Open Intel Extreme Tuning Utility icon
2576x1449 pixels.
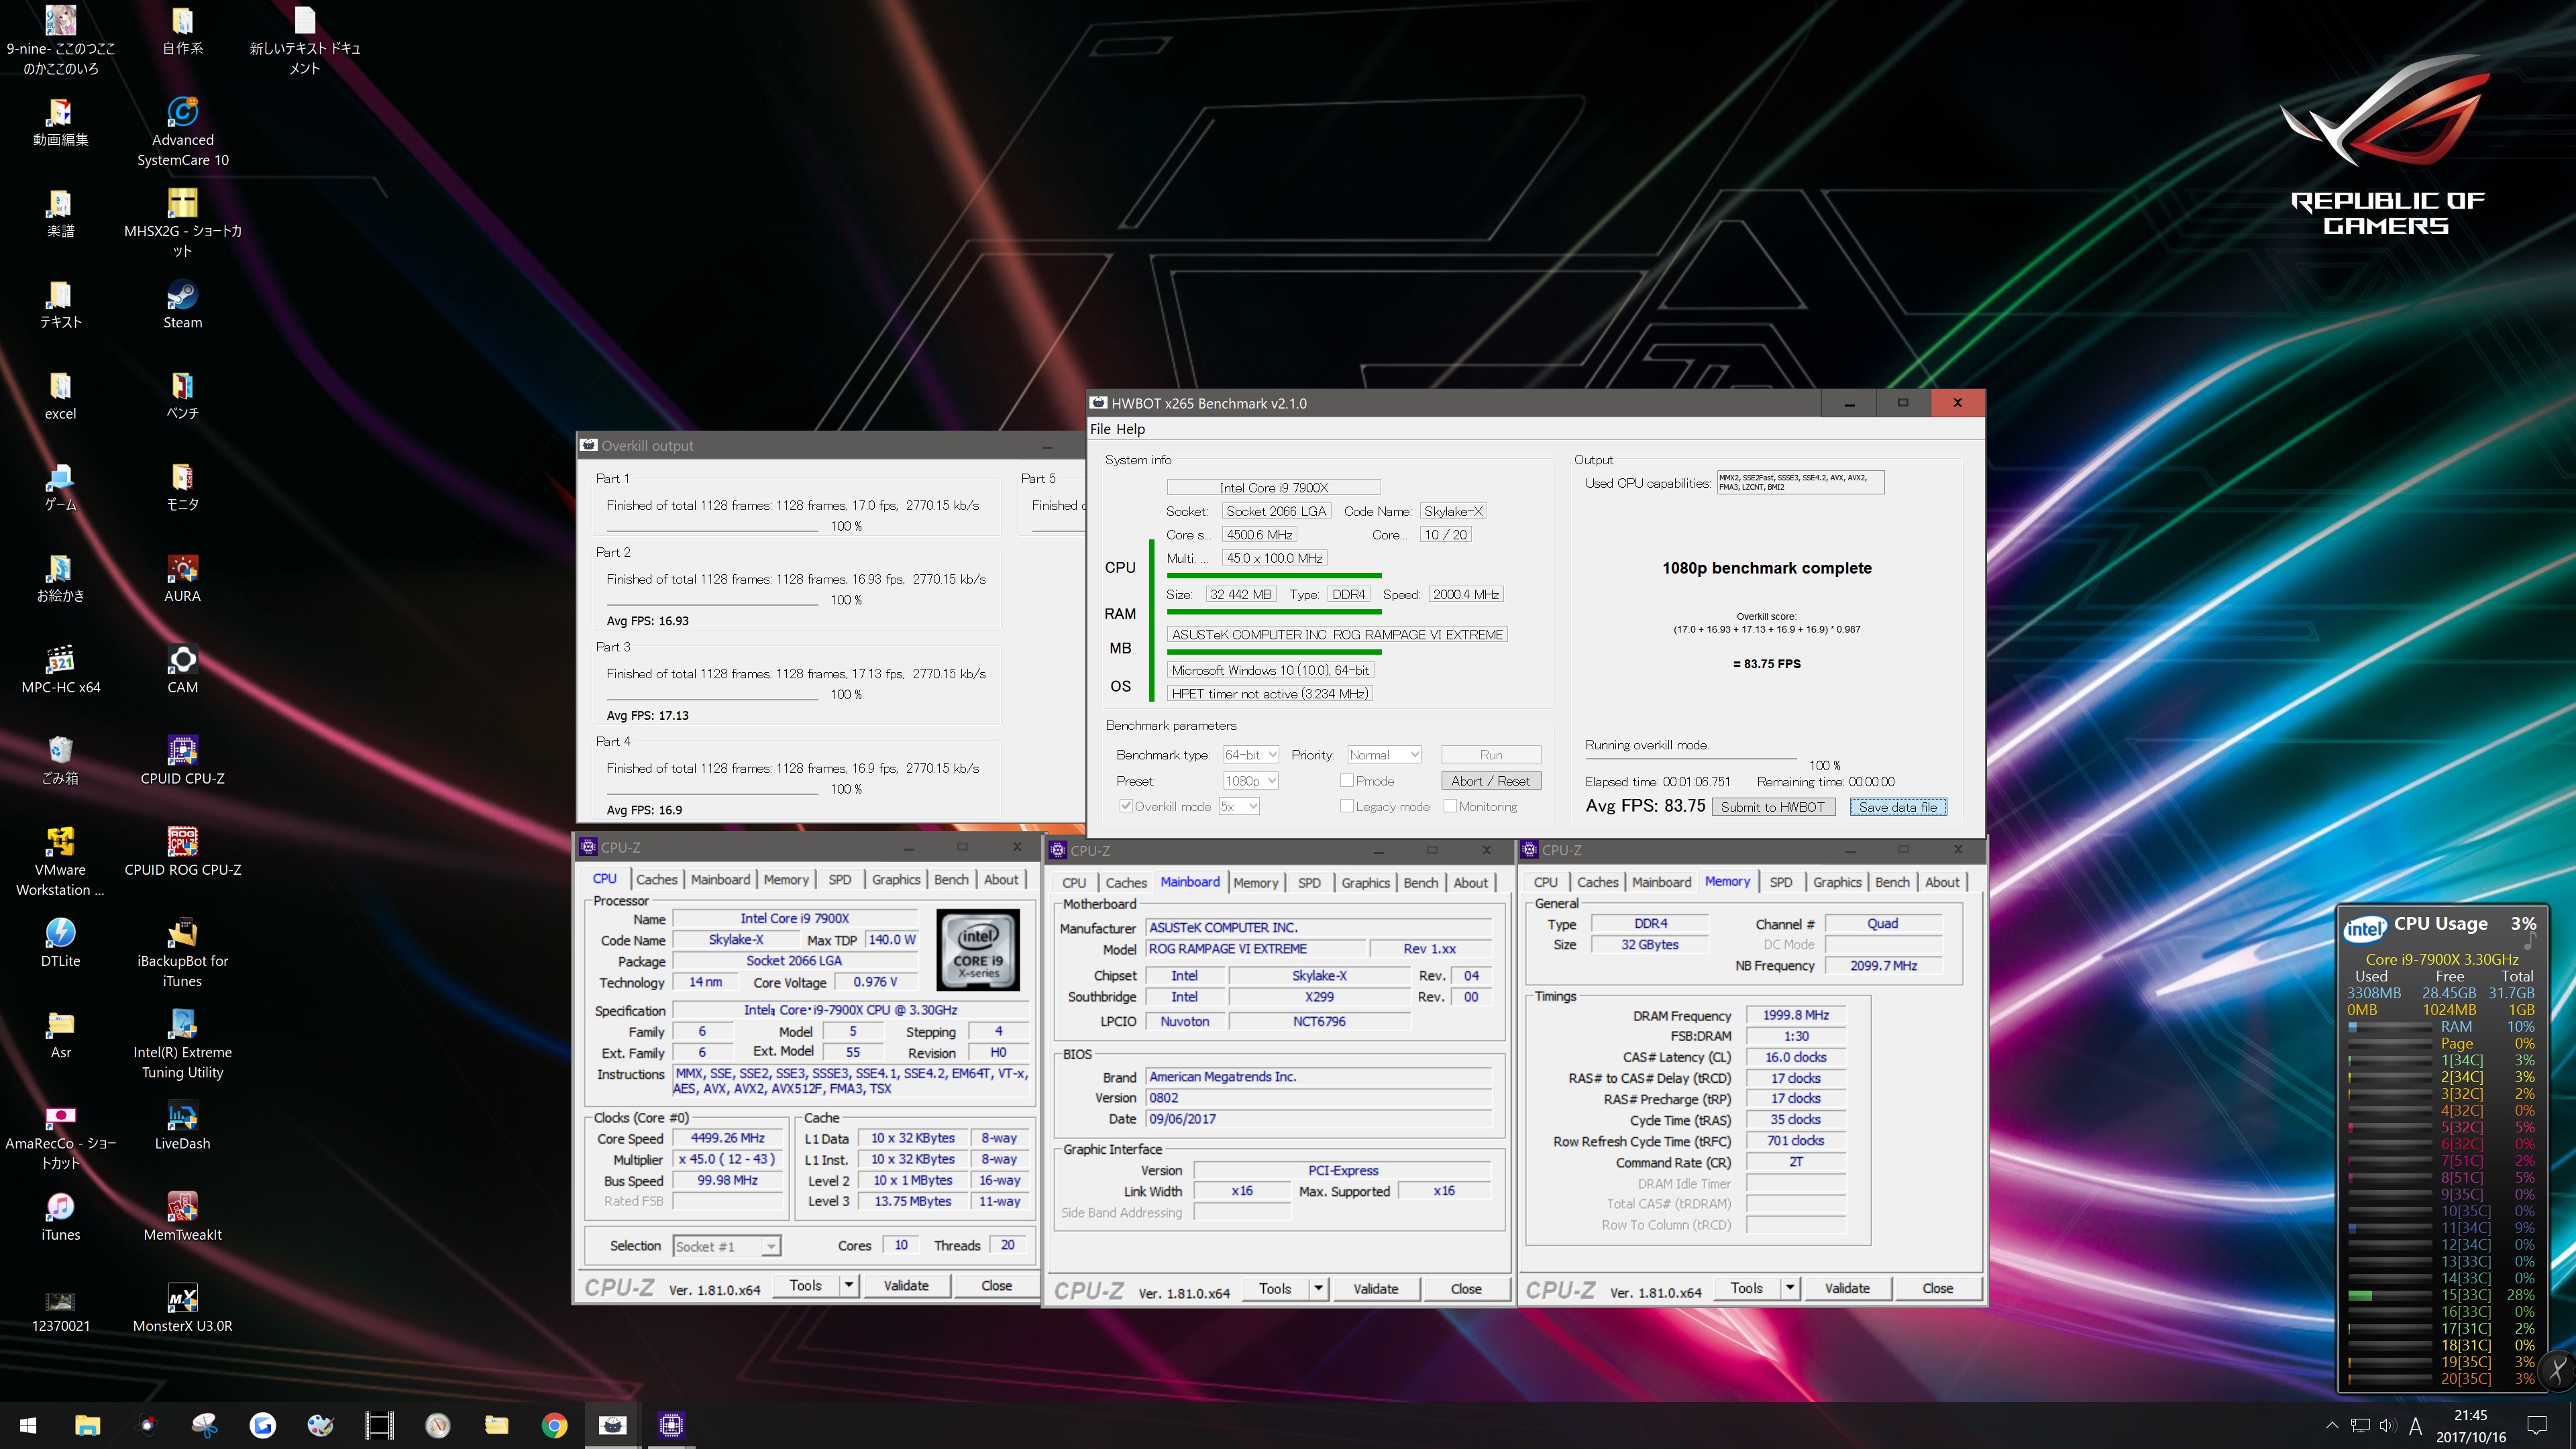tap(182, 1043)
